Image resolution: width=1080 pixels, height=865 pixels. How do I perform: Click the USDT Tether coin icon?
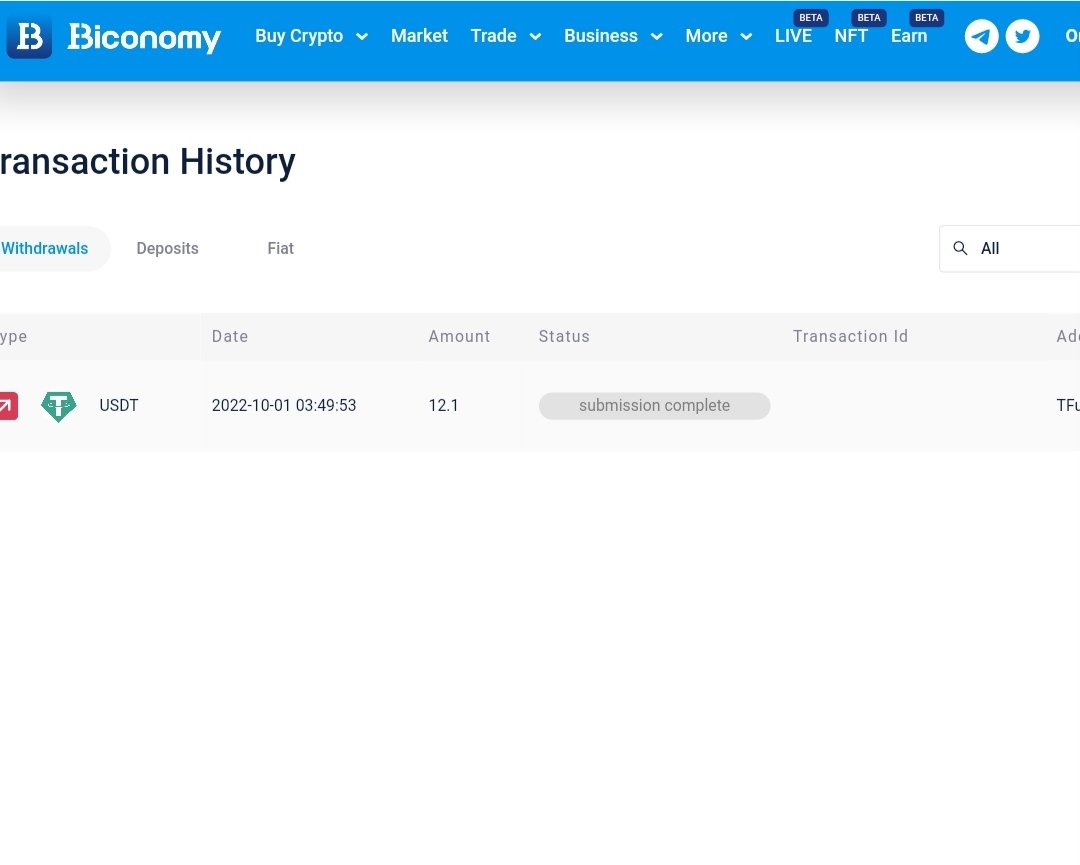click(x=59, y=406)
